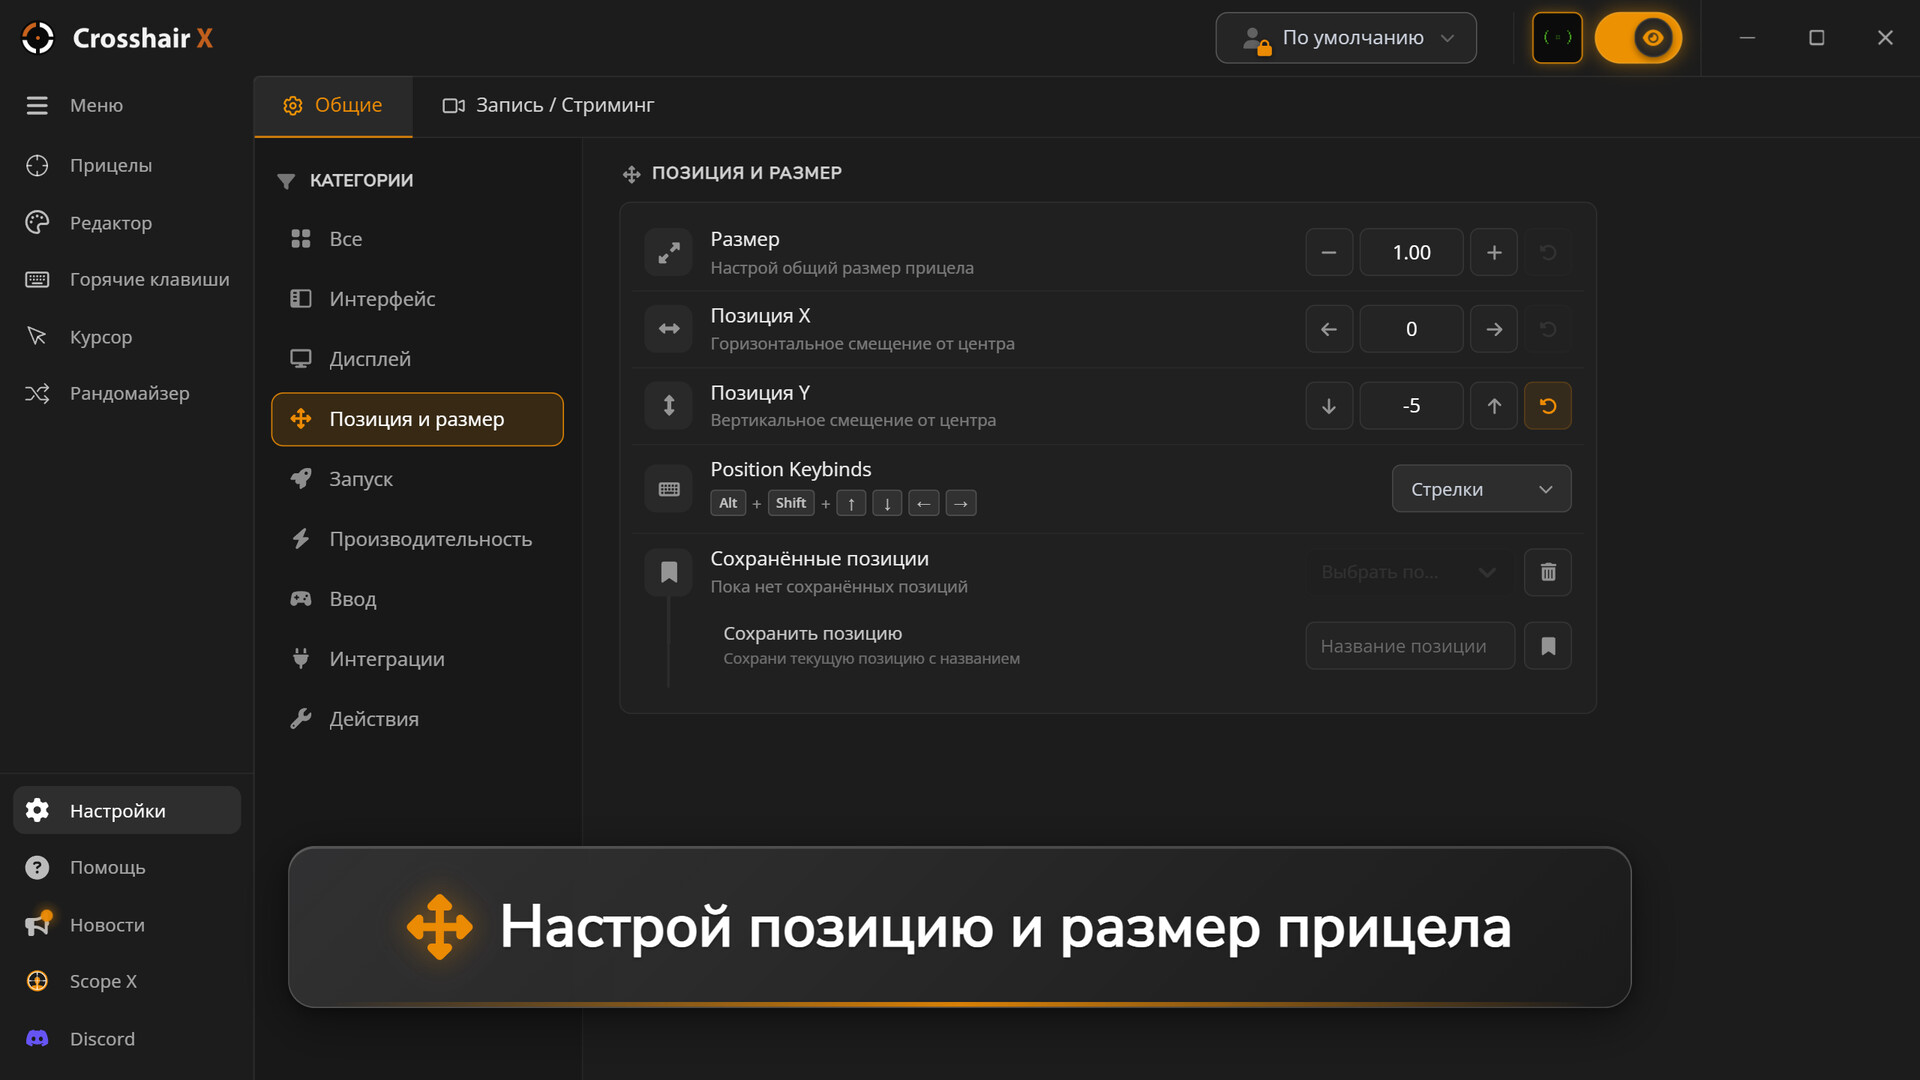This screenshot has width=1920, height=1080.
Task: Open the Выбрать позицию dropdown
Action: click(x=1410, y=572)
